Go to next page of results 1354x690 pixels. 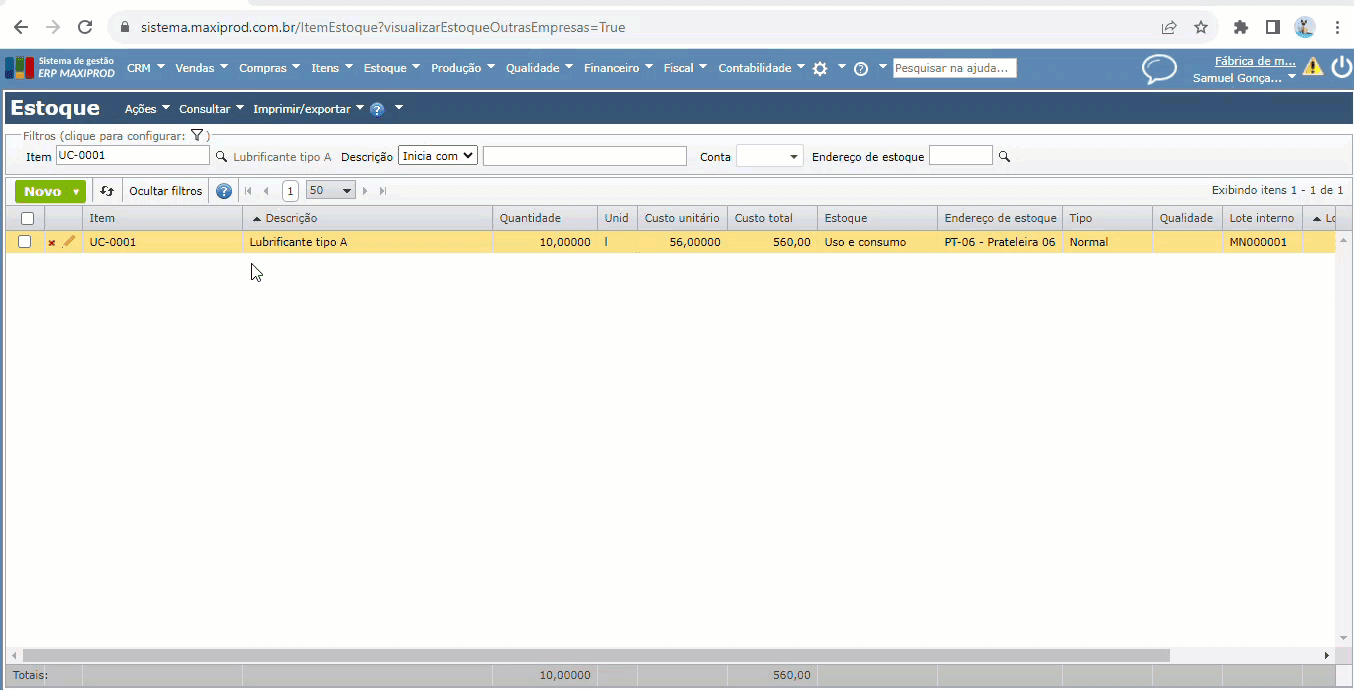click(365, 191)
